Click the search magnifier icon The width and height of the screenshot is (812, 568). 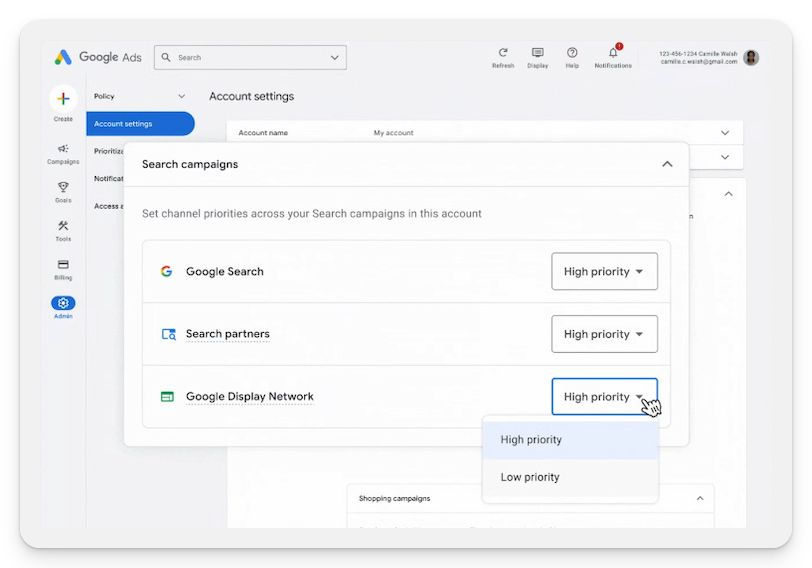pos(166,57)
